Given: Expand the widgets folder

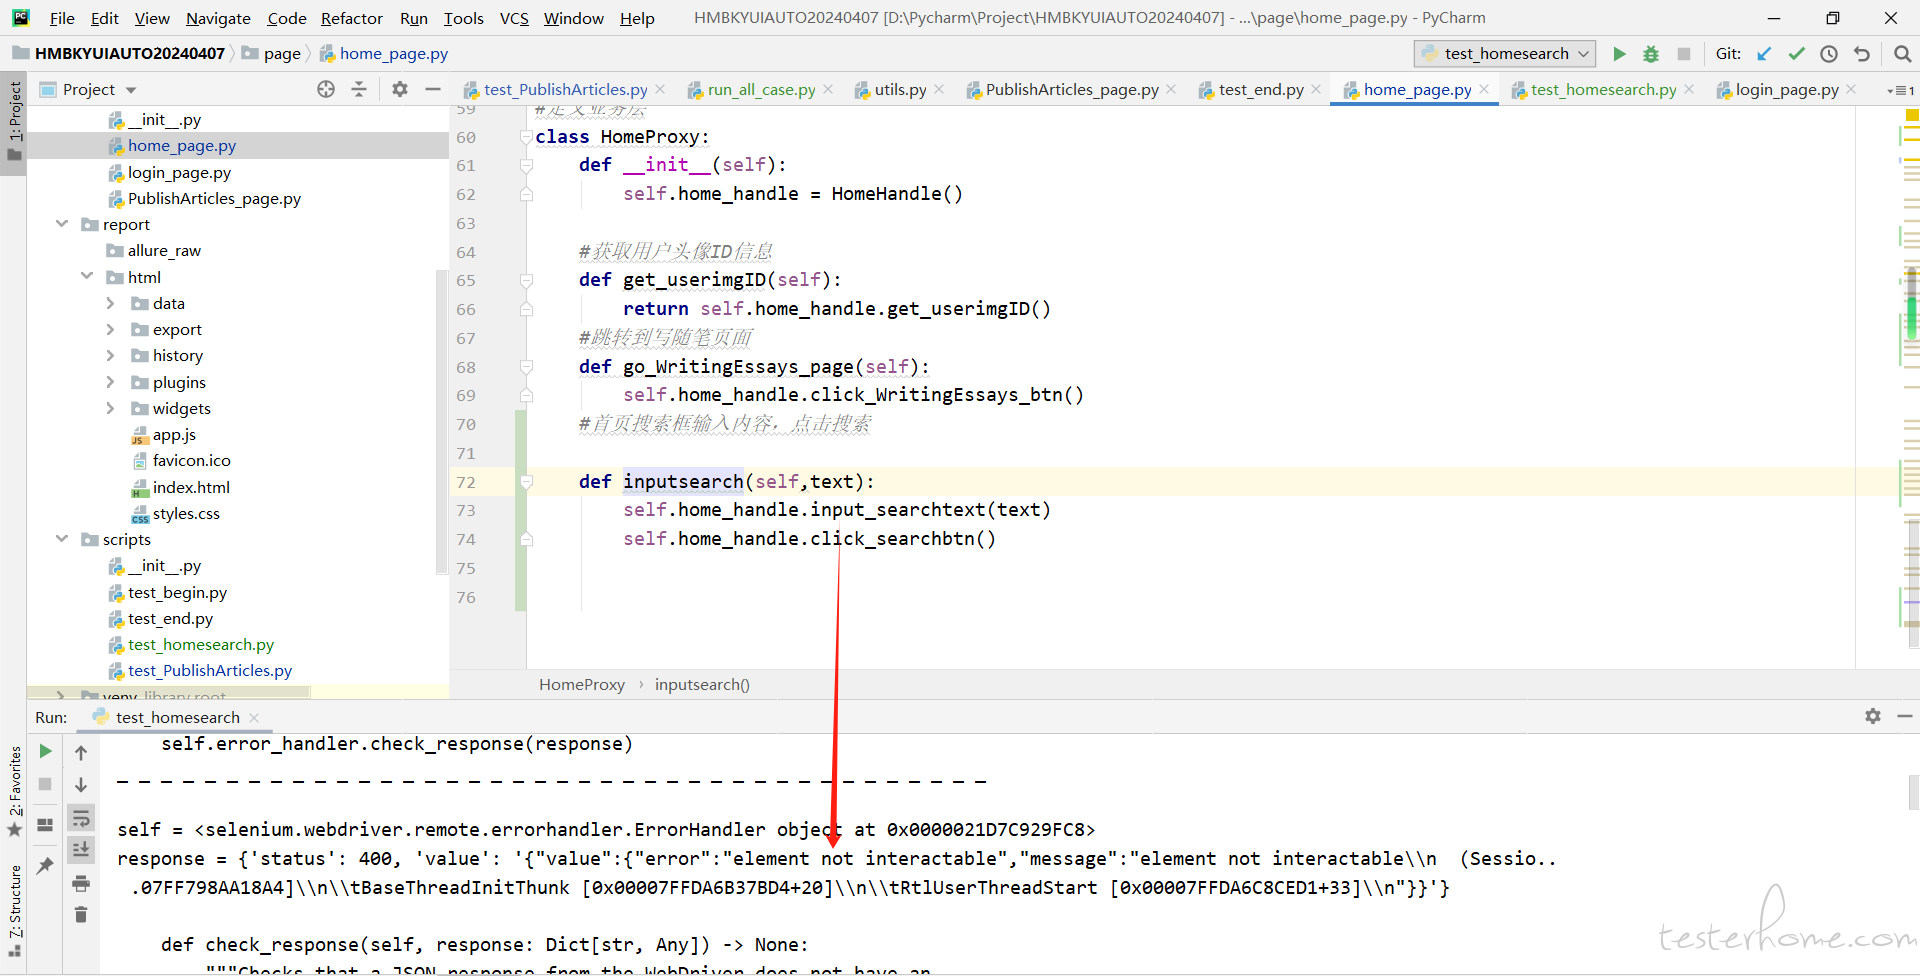Looking at the screenshot, I should pos(111,408).
